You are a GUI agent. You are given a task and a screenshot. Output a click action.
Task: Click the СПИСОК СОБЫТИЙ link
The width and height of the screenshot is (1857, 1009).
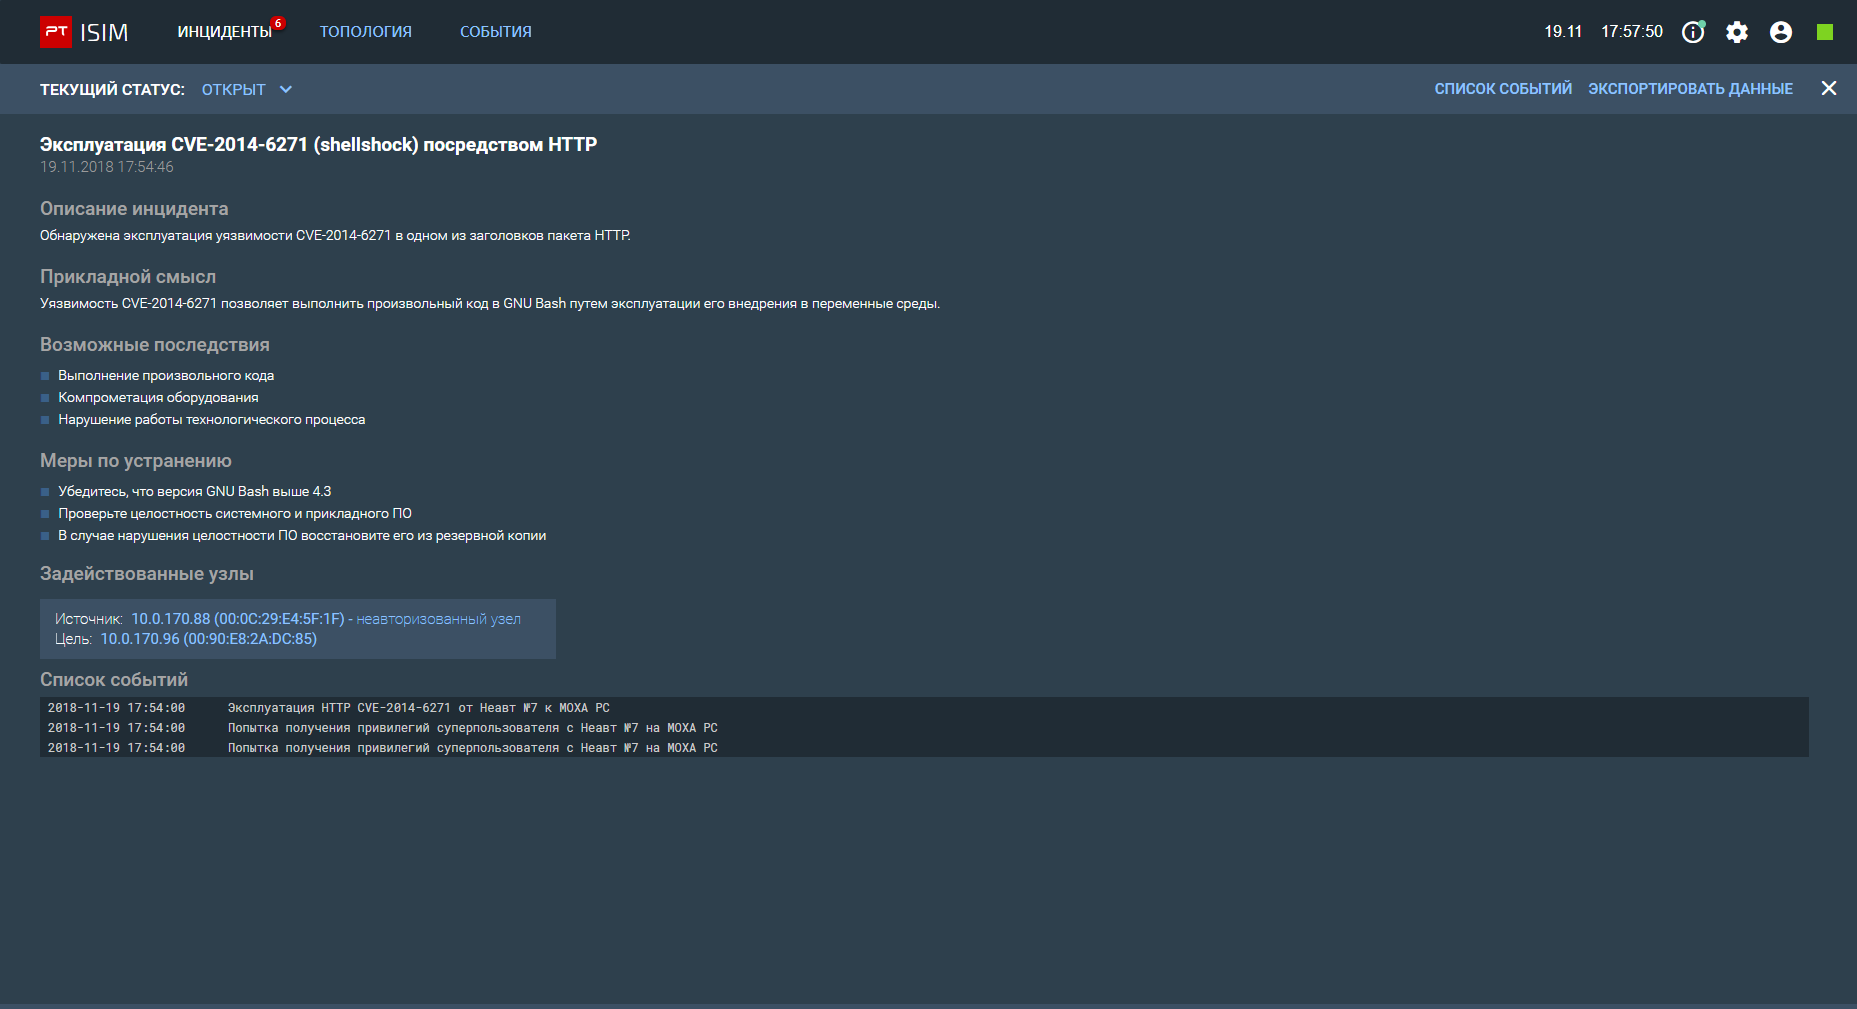1502,89
